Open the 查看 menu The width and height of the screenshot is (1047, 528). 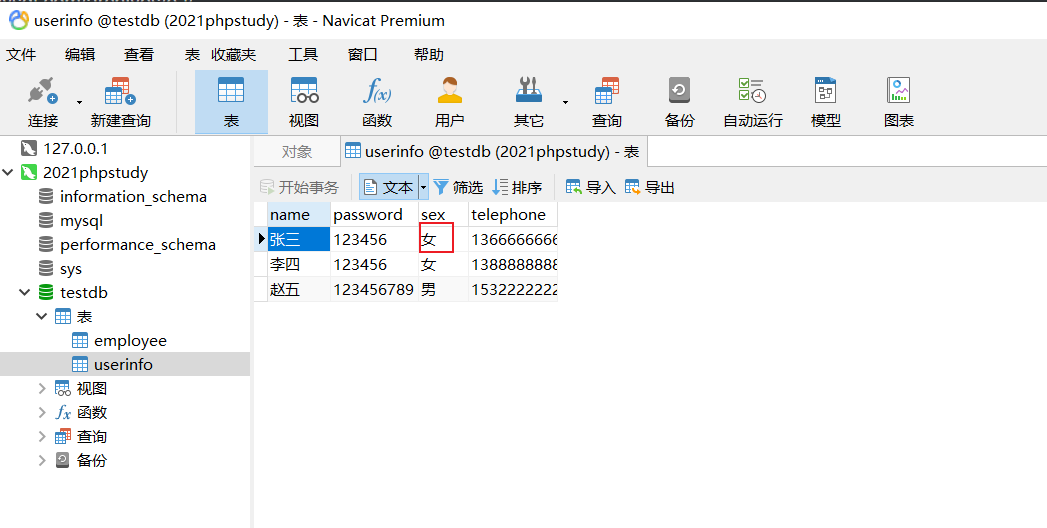pos(139,55)
